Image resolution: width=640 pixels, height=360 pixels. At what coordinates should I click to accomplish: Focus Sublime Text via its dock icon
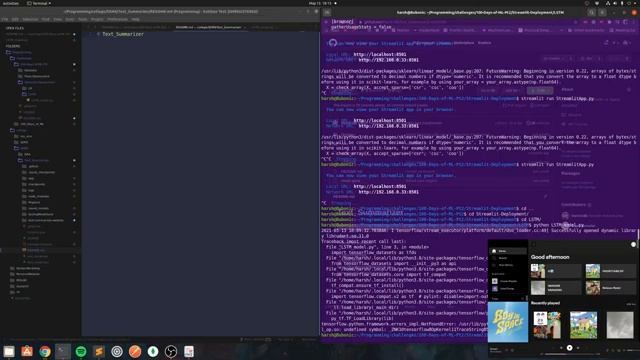pyautogui.click(x=99, y=351)
